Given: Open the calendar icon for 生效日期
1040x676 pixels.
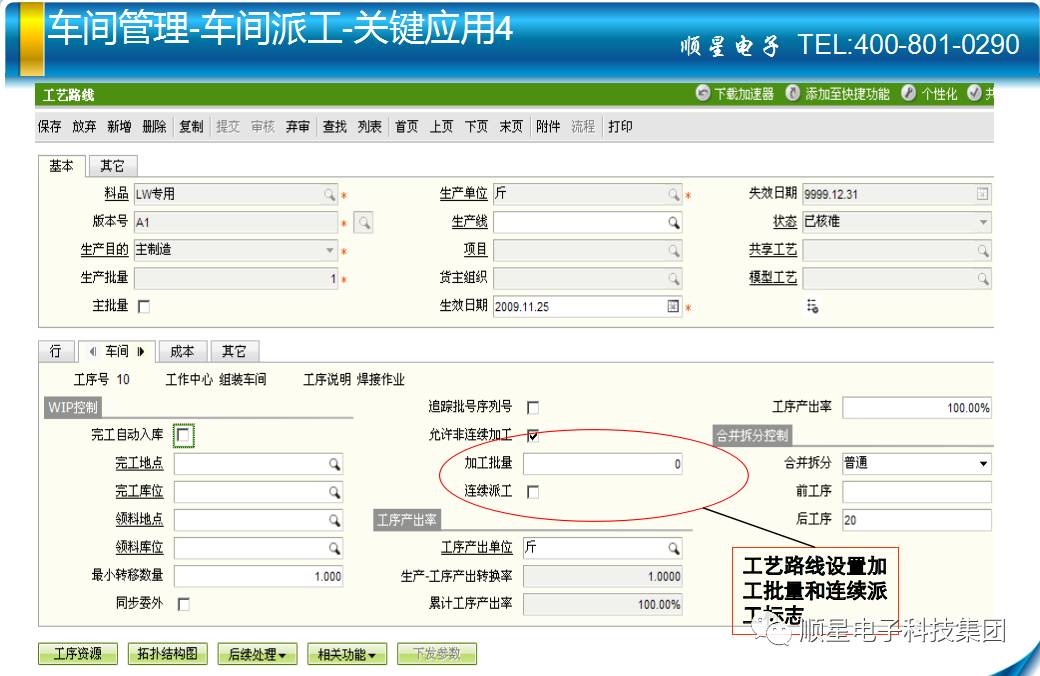Looking at the screenshot, I should [x=673, y=306].
